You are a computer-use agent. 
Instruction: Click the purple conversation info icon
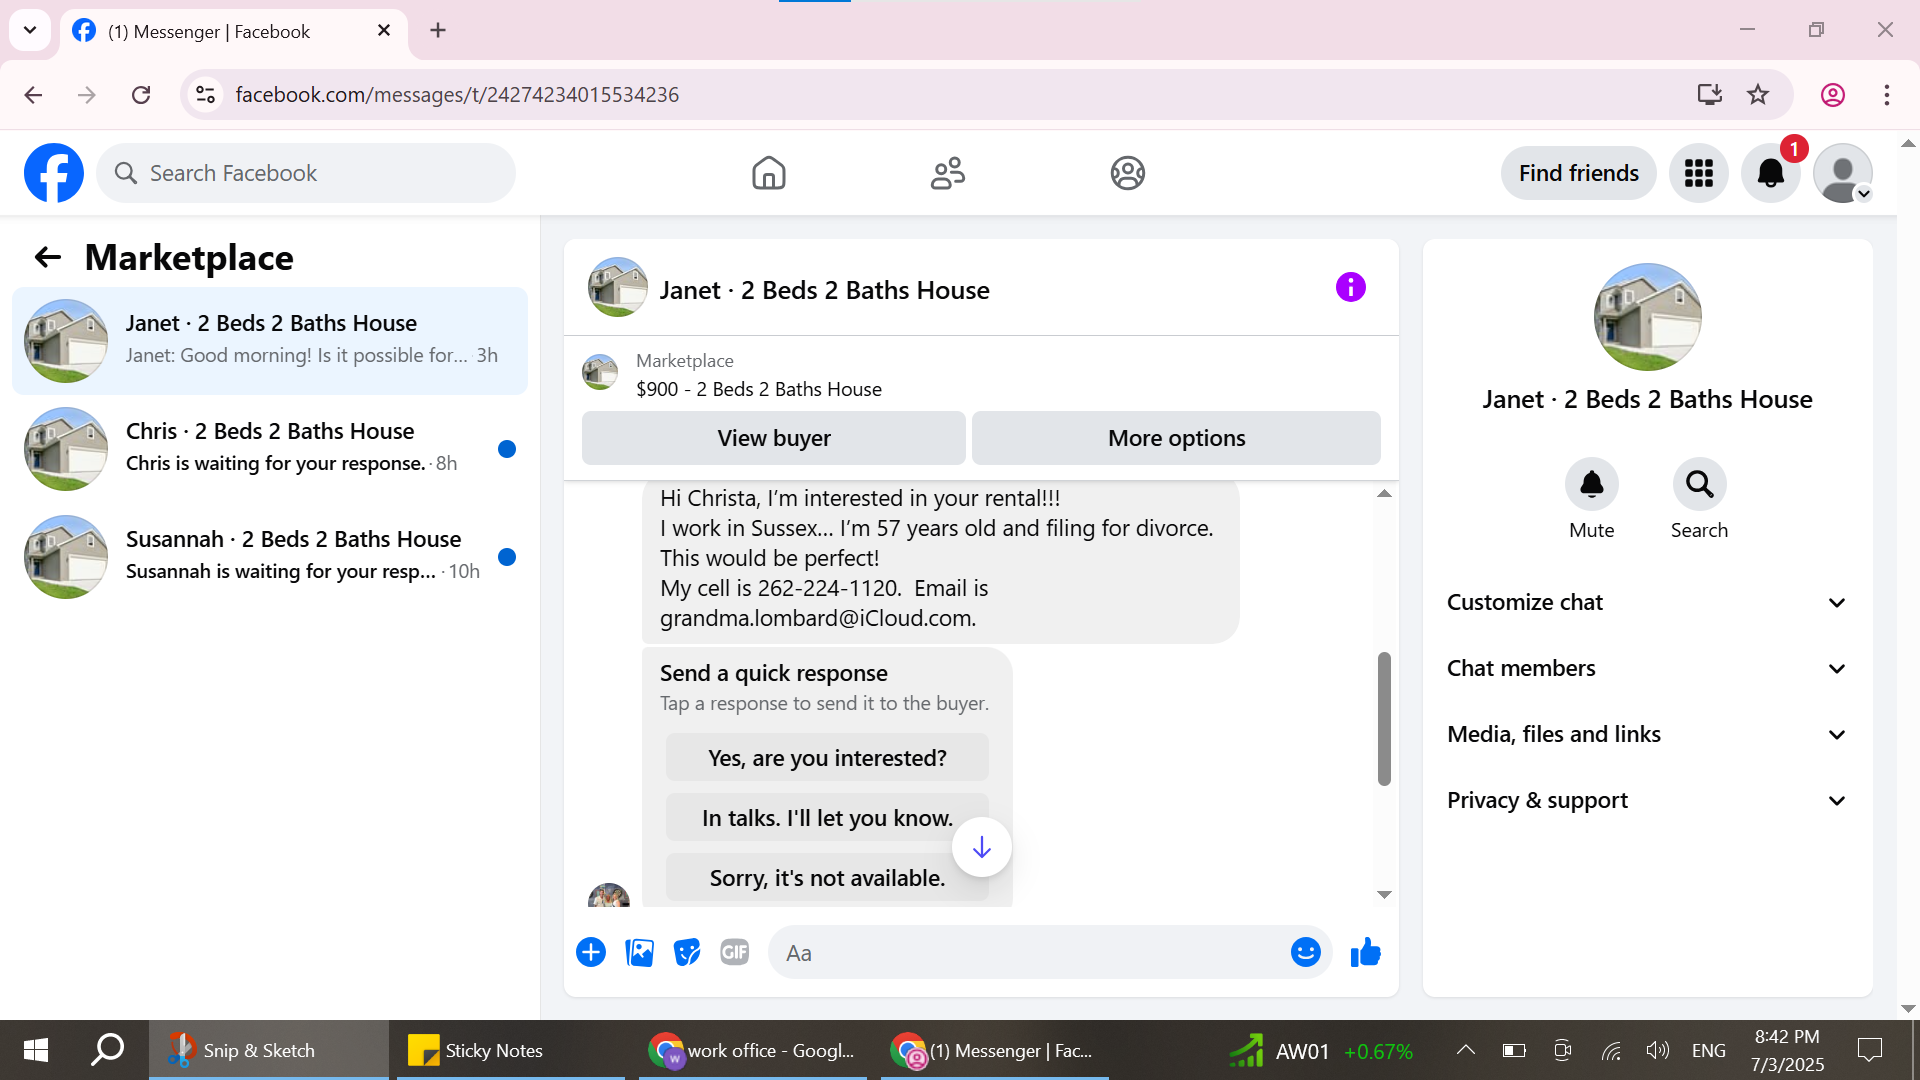pos(1350,288)
